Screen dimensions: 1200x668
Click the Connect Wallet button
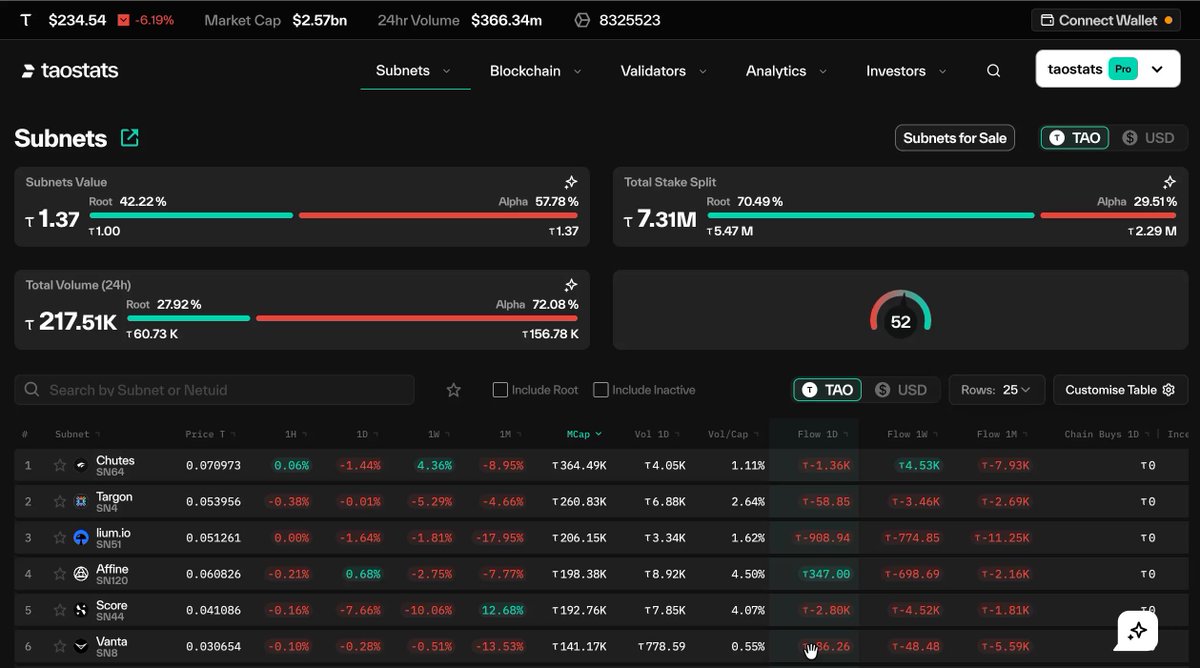click(1106, 20)
